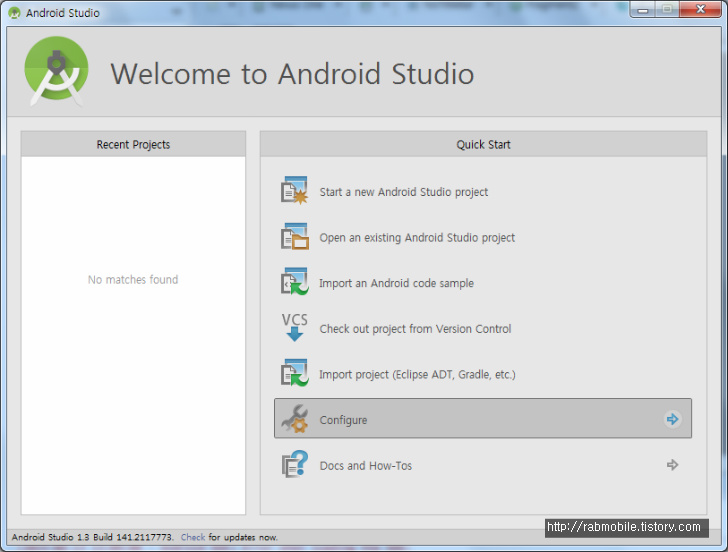Click the VCS checkout arrow icon

294,327
